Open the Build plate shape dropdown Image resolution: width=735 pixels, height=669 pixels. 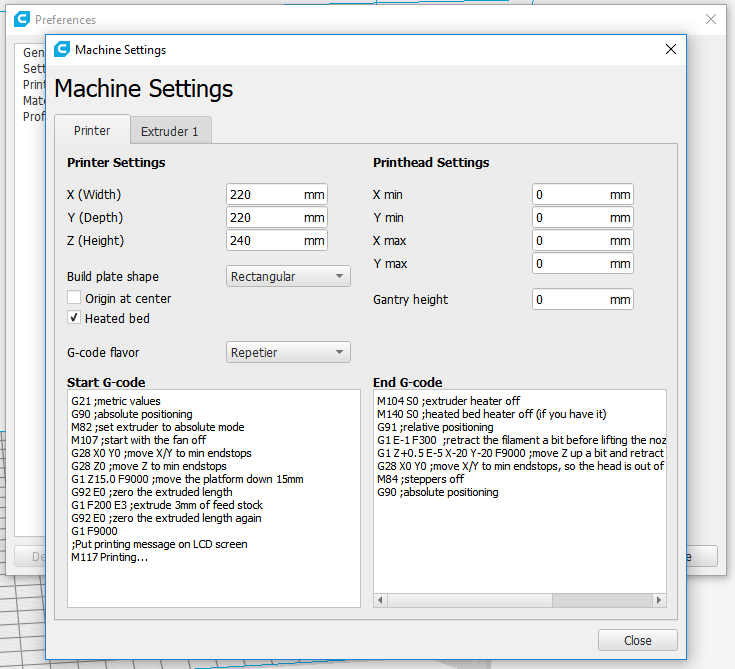[x=288, y=277]
